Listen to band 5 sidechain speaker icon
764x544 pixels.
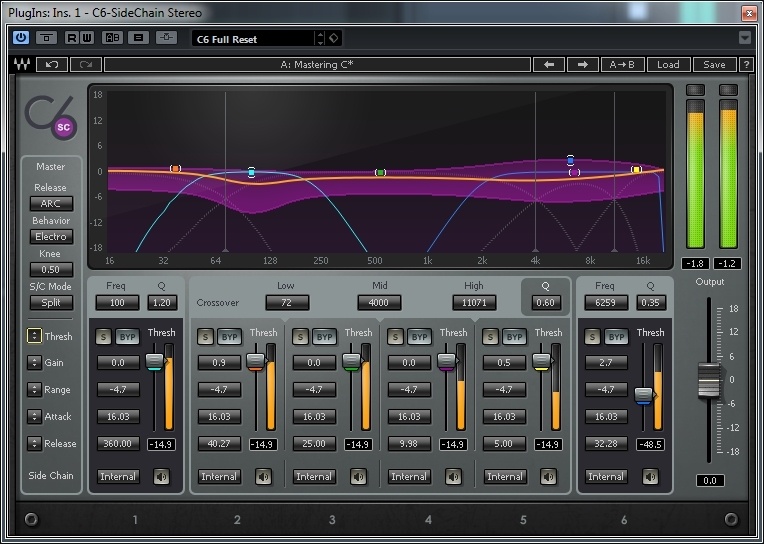point(549,476)
